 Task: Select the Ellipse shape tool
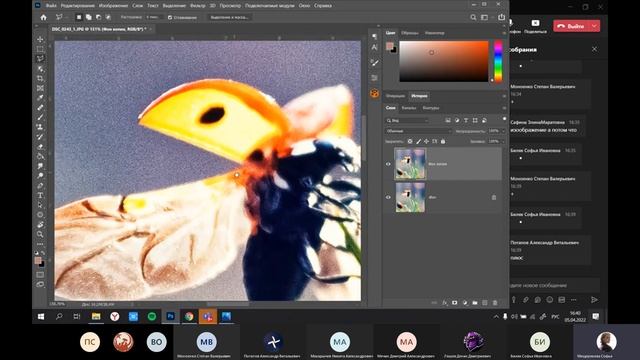[x=40, y=215]
